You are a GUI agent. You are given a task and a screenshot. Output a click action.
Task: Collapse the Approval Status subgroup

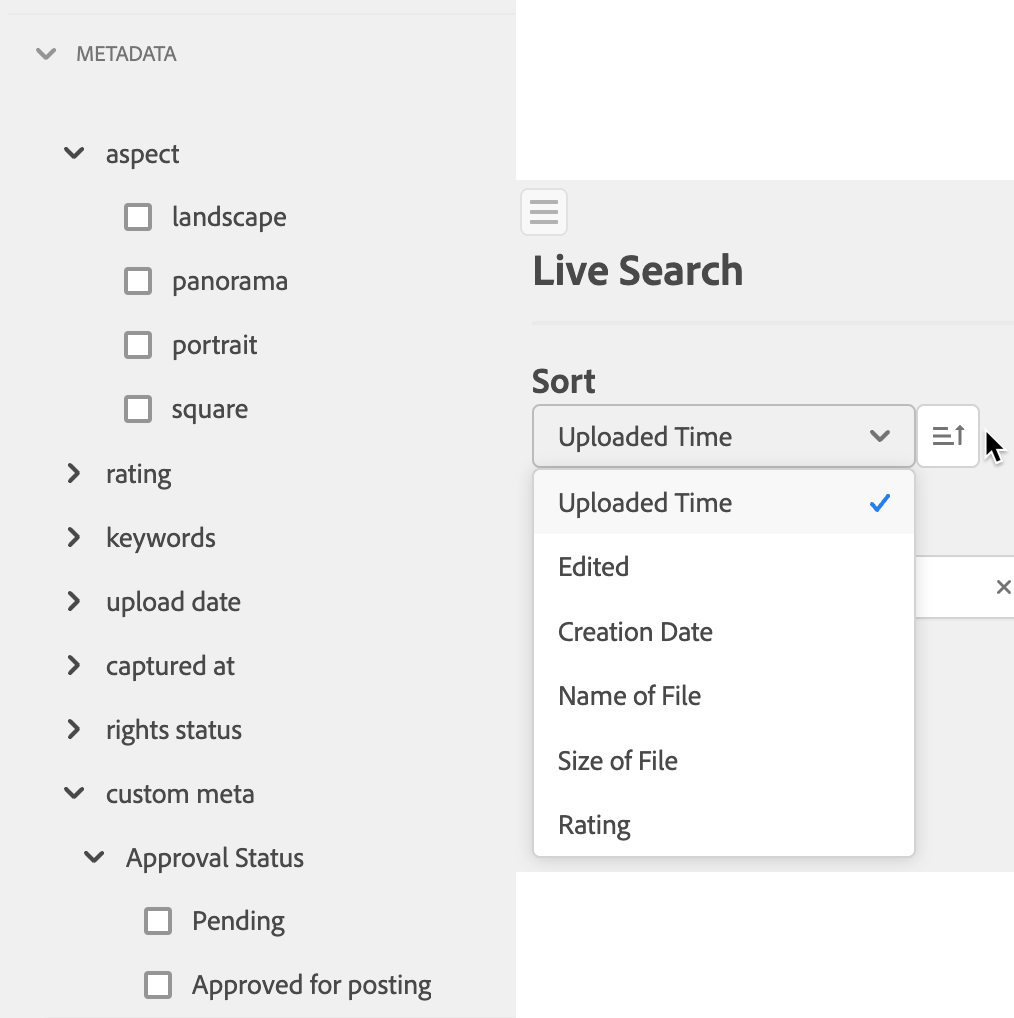coord(94,858)
